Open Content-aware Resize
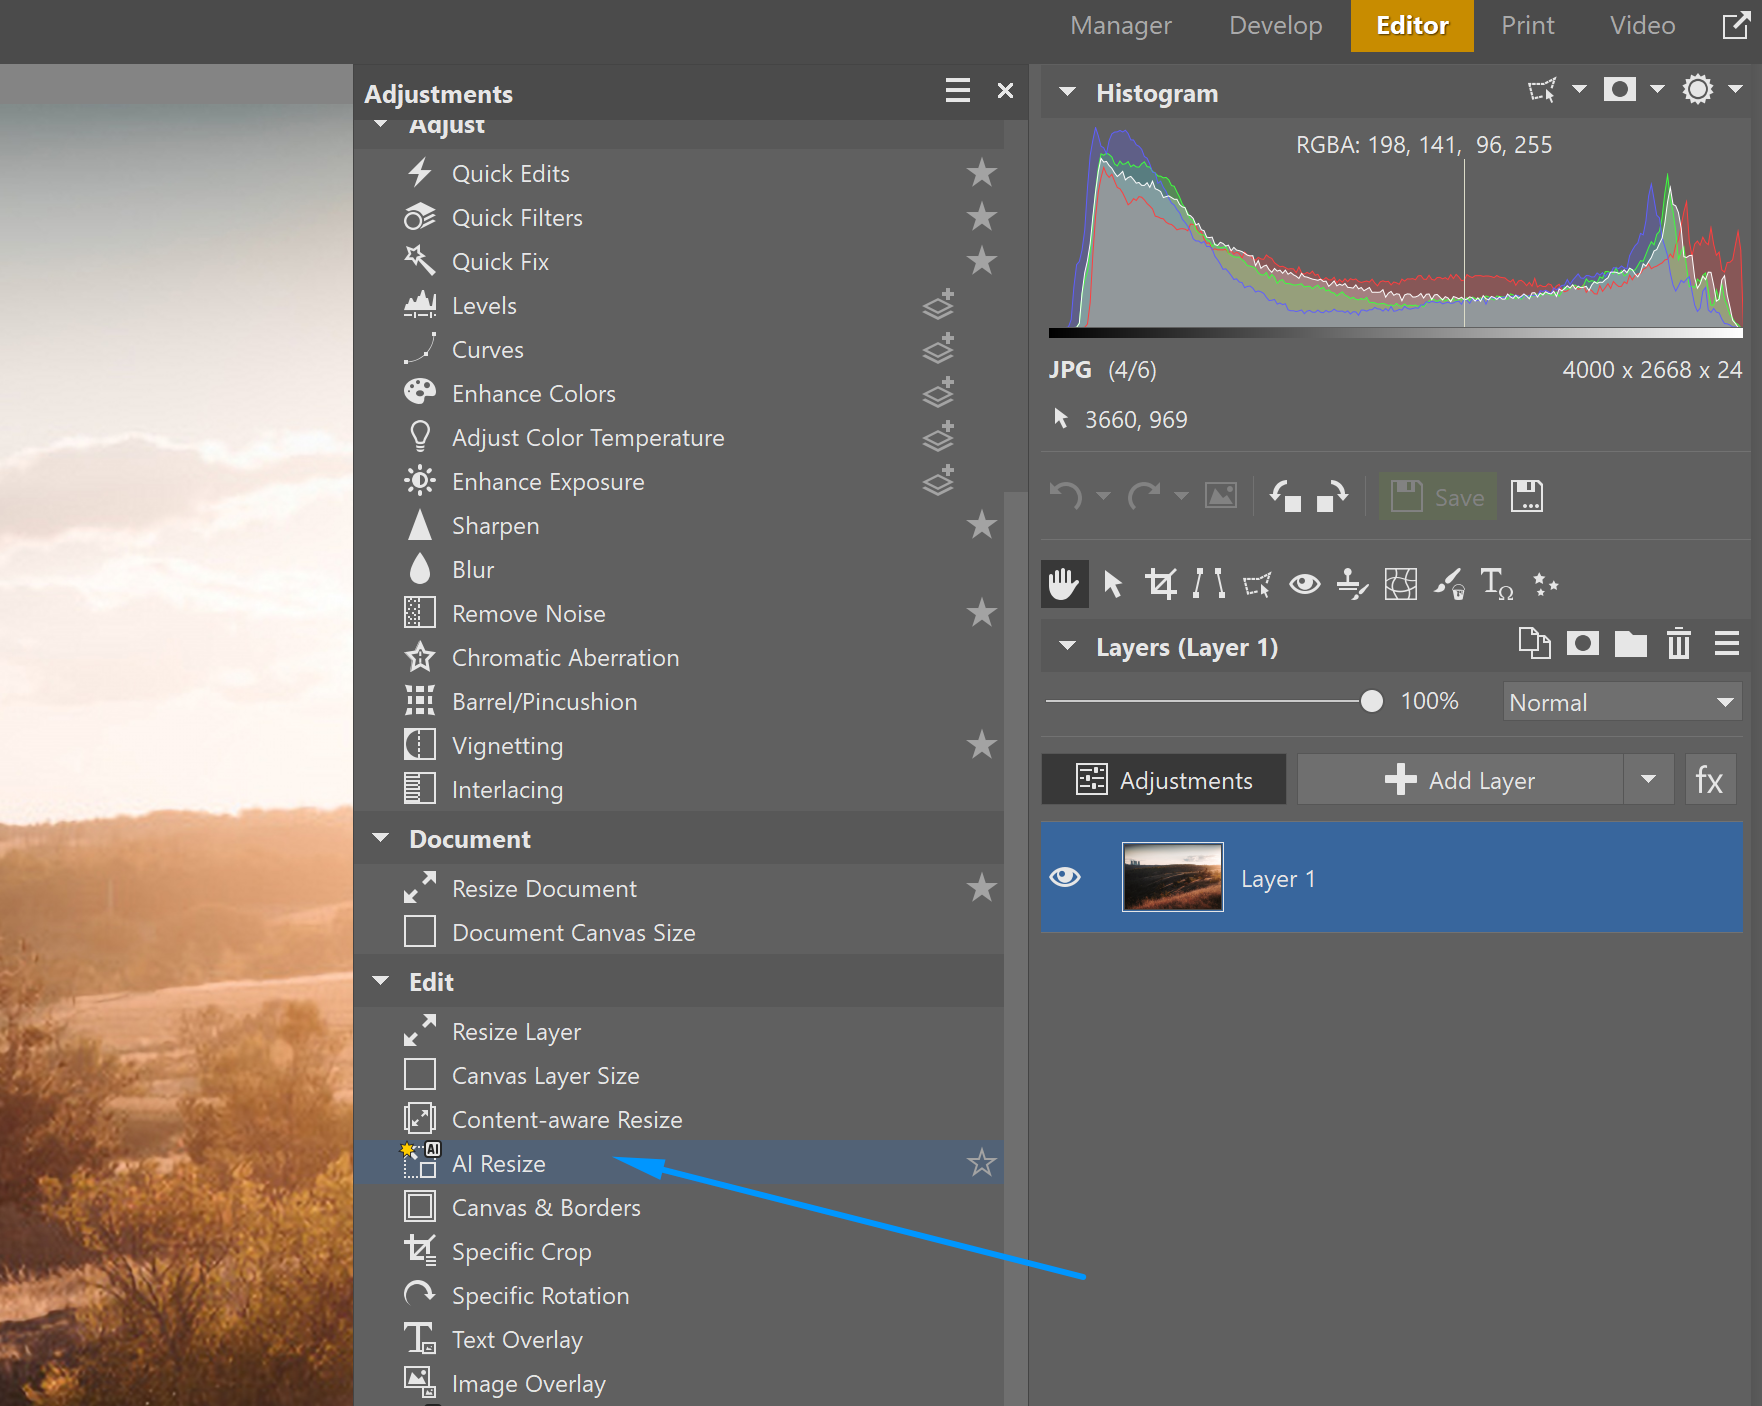The image size is (1762, 1406). click(566, 1120)
